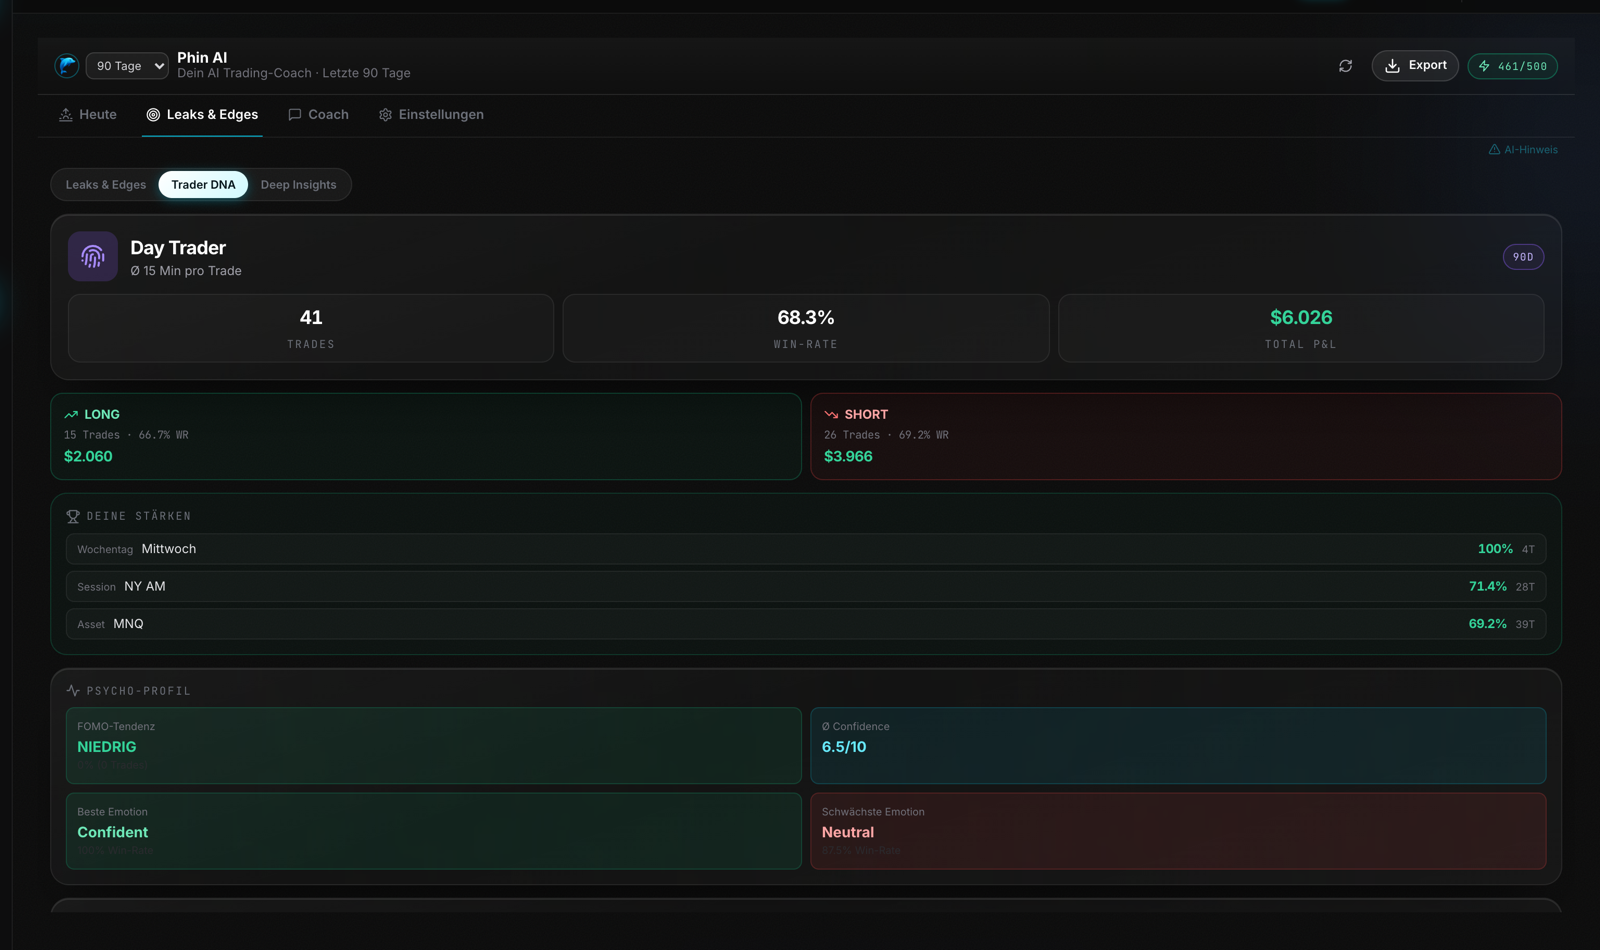Select the Asset MNQ row
Image resolution: width=1600 pixels, height=950 pixels.
click(x=806, y=624)
